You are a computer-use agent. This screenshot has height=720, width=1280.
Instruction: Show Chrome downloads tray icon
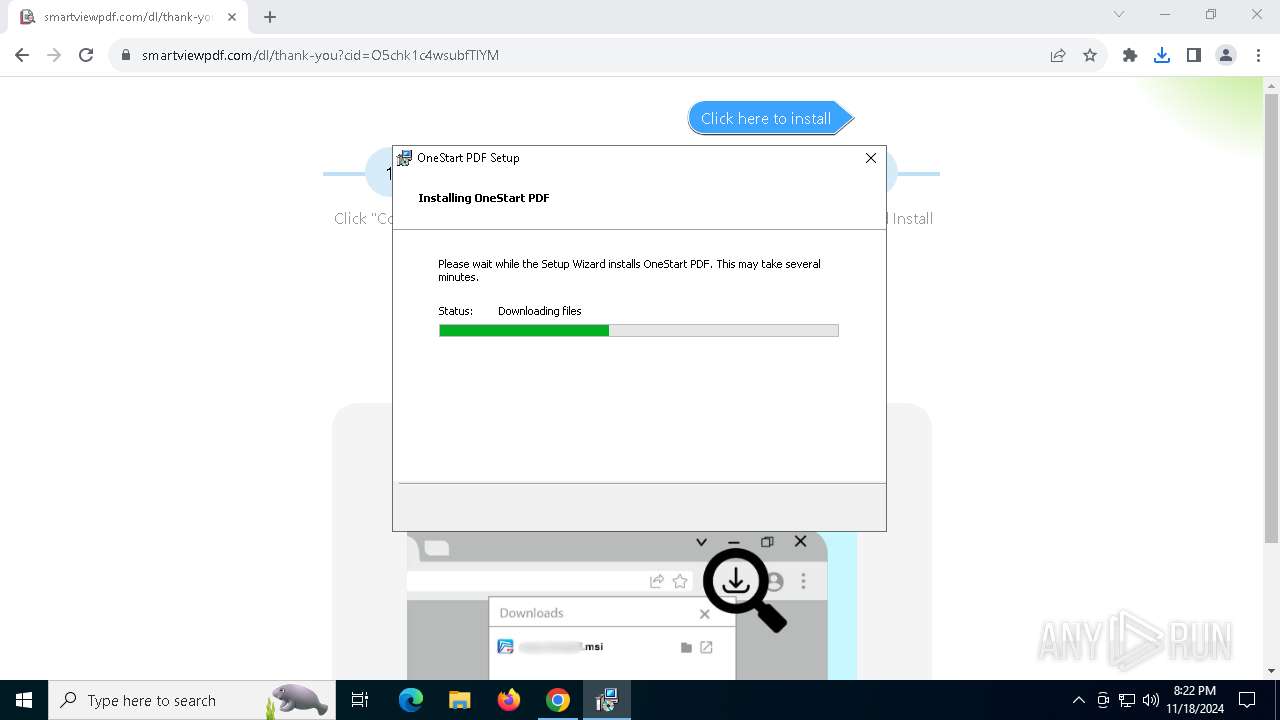click(x=1162, y=55)
